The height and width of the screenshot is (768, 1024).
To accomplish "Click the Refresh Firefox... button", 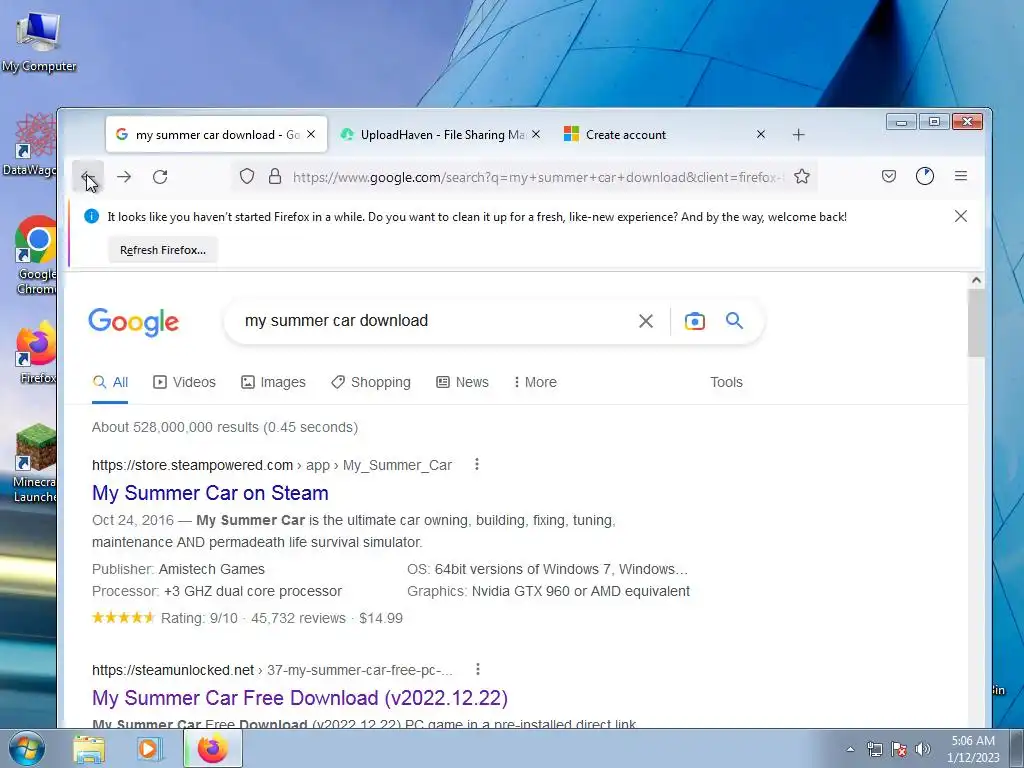I will pyautogui.click(x=163, y=250).
